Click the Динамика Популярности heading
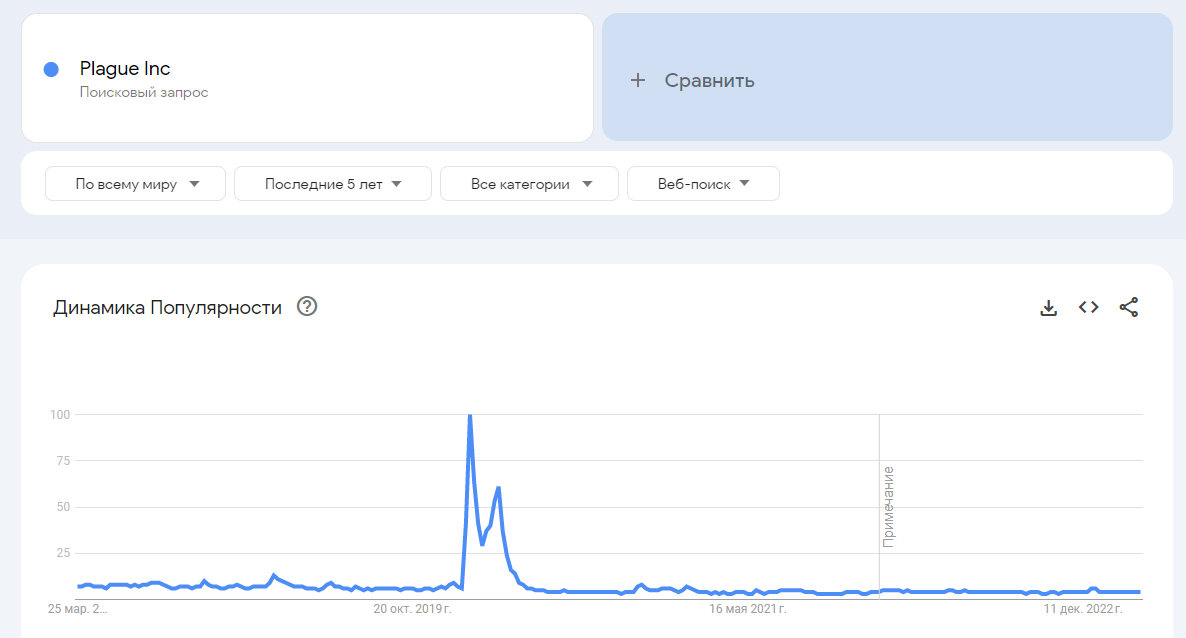Viewport: 1186px width, 638px height. pos(167,307)
